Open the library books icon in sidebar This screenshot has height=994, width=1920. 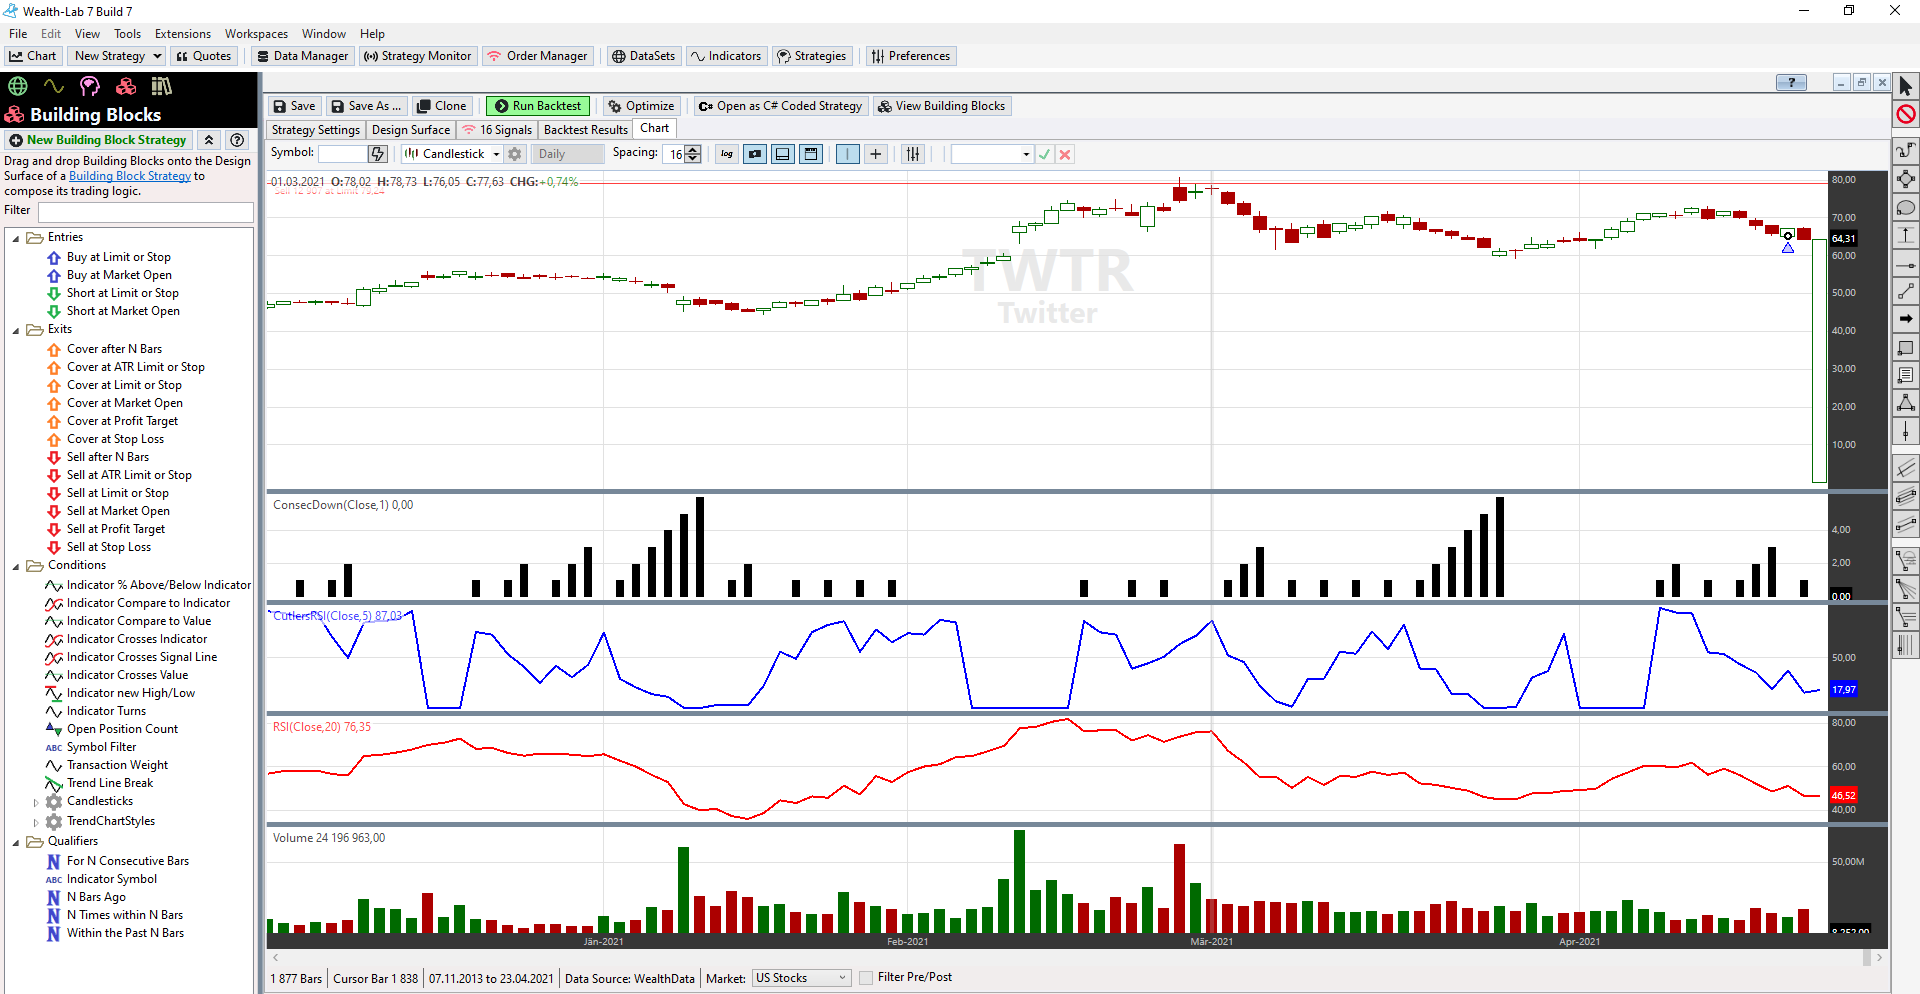[x=161, y=86]
